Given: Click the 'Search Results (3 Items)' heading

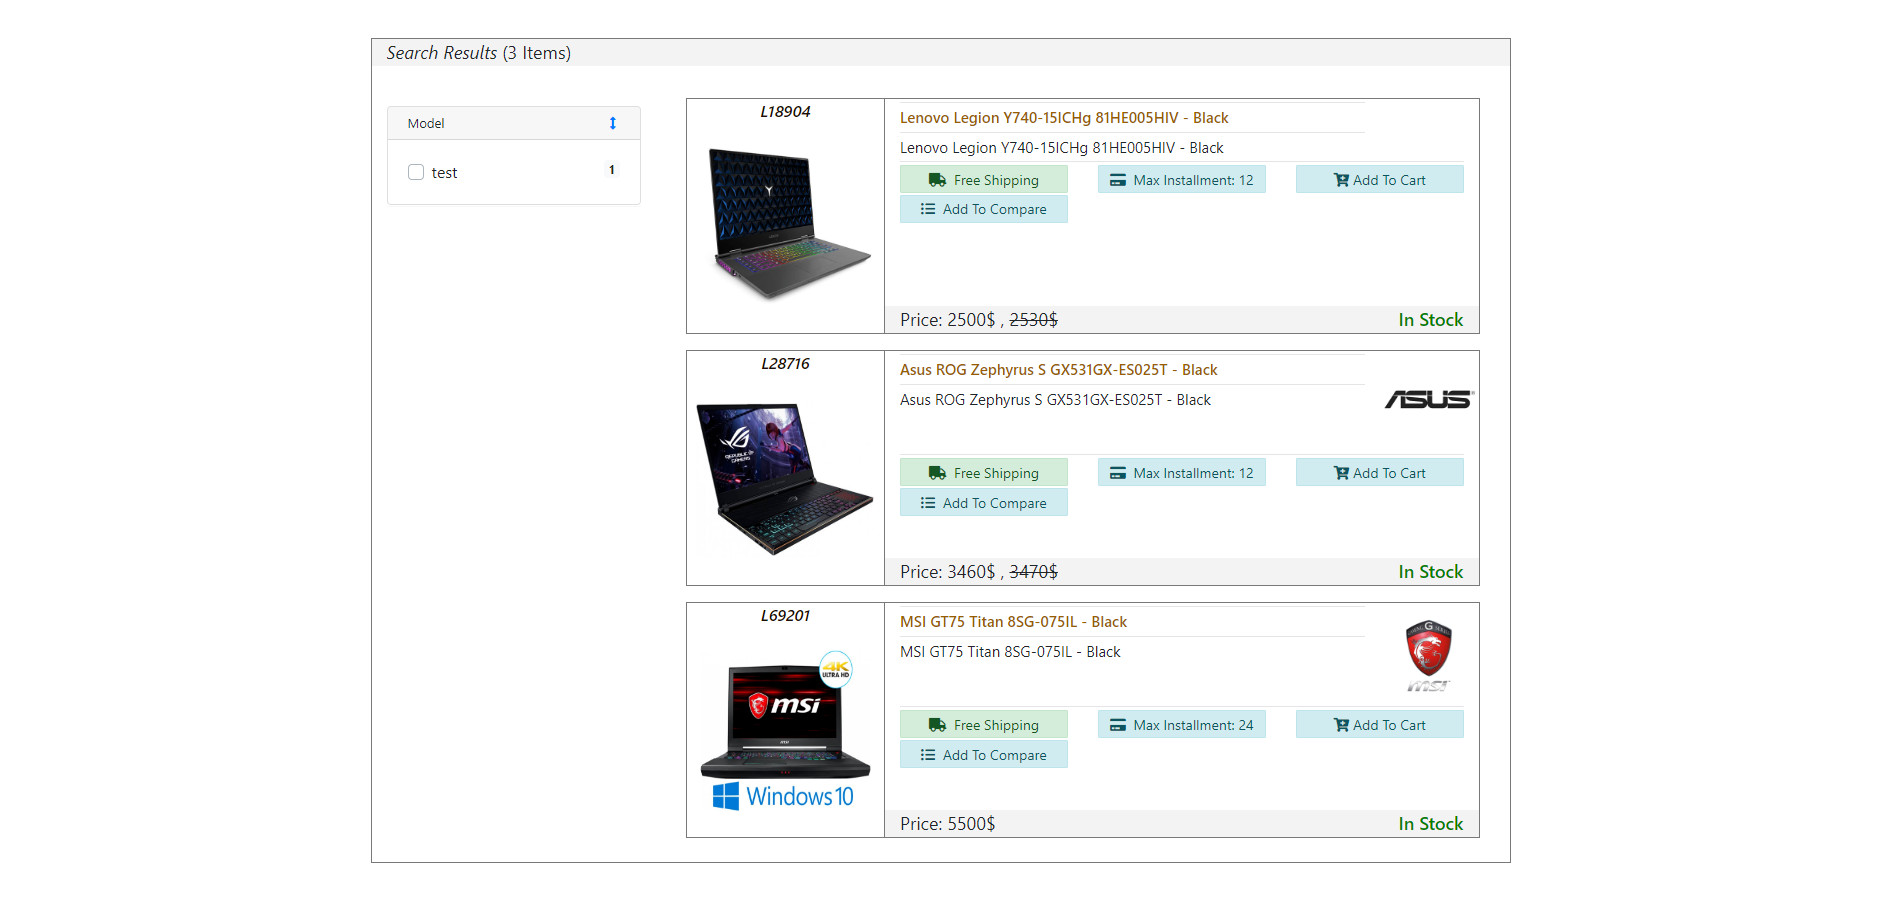Looking at the screenshot, I should coord(479,53).
